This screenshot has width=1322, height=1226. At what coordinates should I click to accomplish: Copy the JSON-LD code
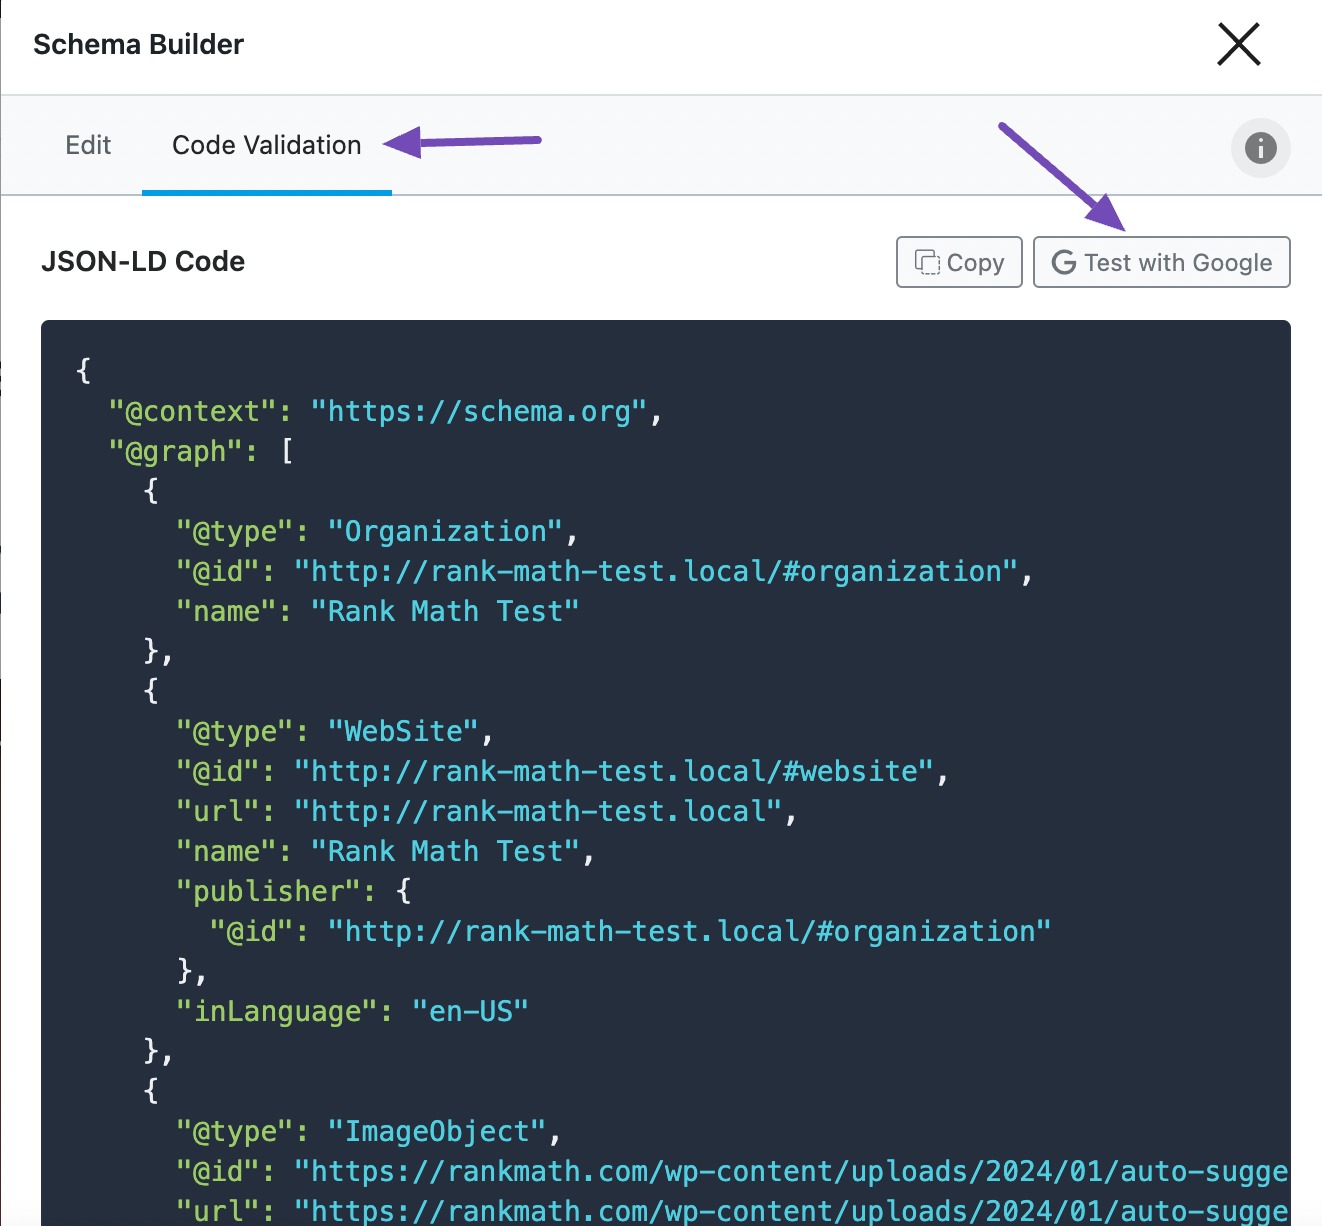[959, 262]
